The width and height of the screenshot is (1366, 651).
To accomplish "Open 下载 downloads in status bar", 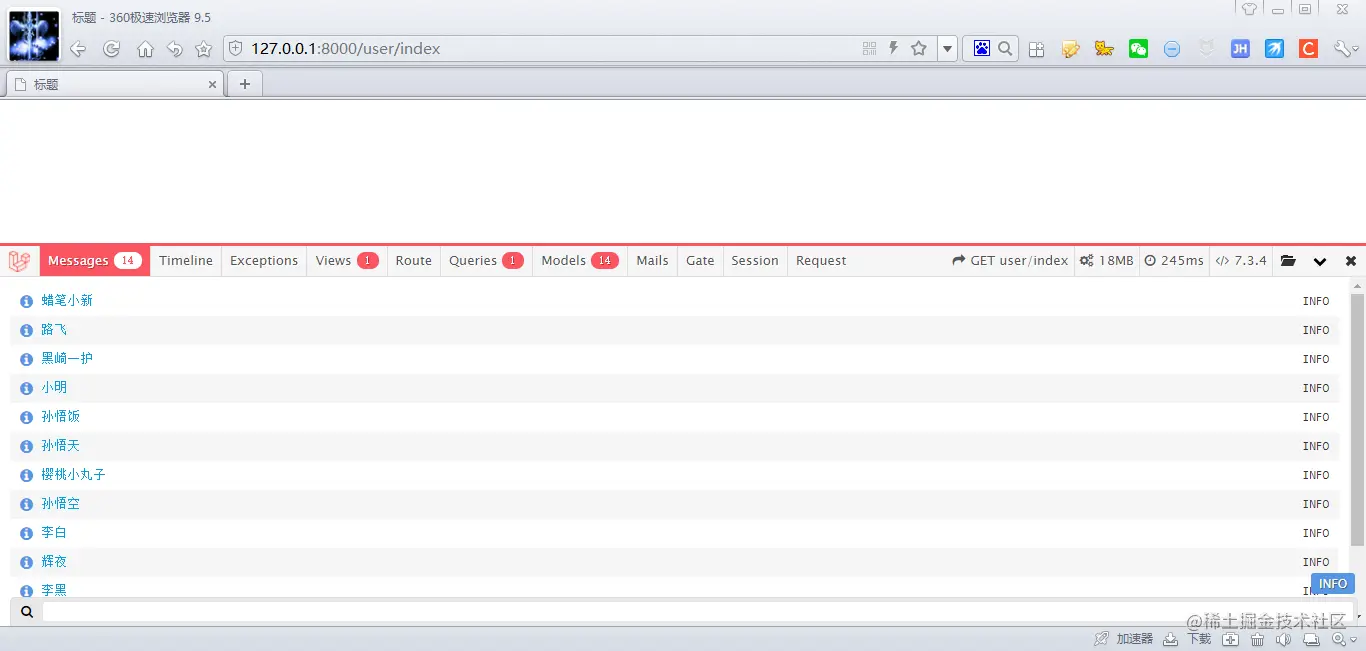I will [x=1187, y=638].
